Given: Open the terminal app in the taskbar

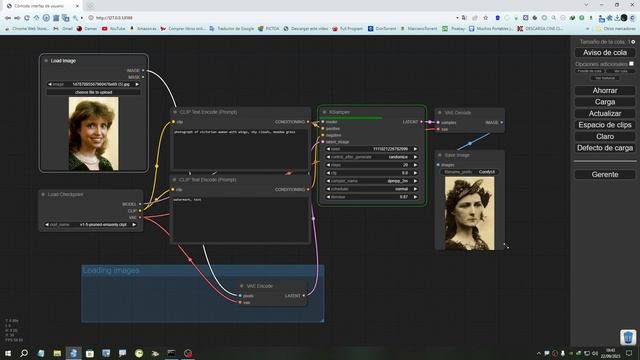Looking at the screenshot, I should (171, 353).
